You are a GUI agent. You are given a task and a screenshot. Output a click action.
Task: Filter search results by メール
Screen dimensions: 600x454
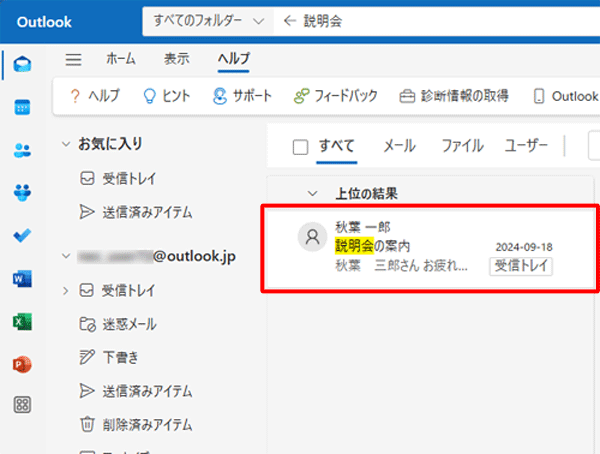coord(399,146)
